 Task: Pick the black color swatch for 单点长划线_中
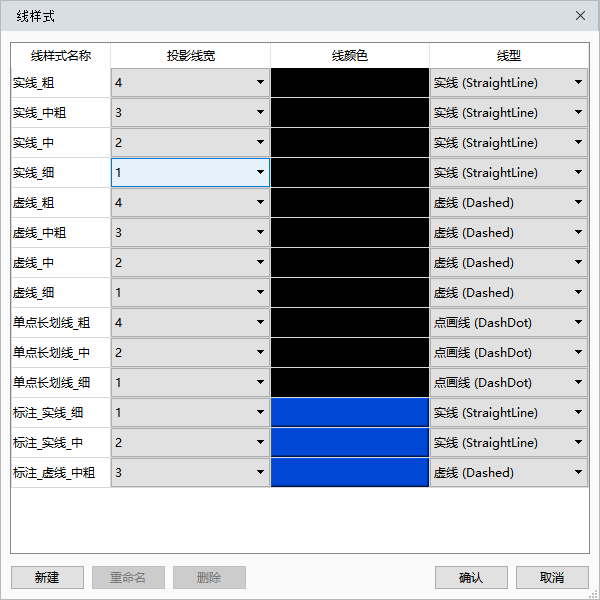350,352
